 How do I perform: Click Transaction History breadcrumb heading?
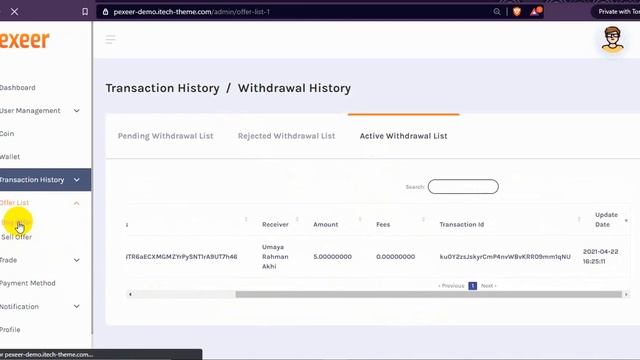coord(162,88)
